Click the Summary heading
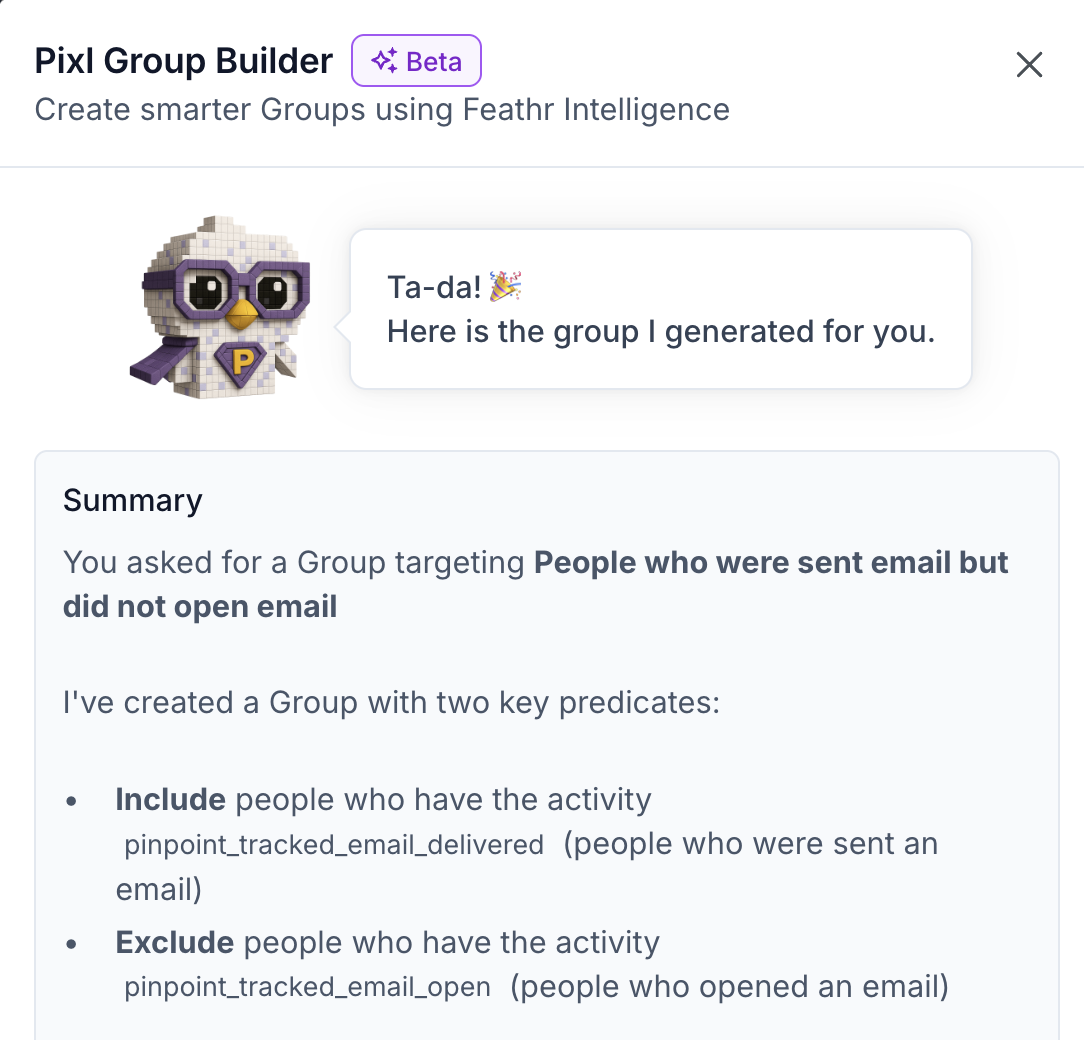 point(132,500)
